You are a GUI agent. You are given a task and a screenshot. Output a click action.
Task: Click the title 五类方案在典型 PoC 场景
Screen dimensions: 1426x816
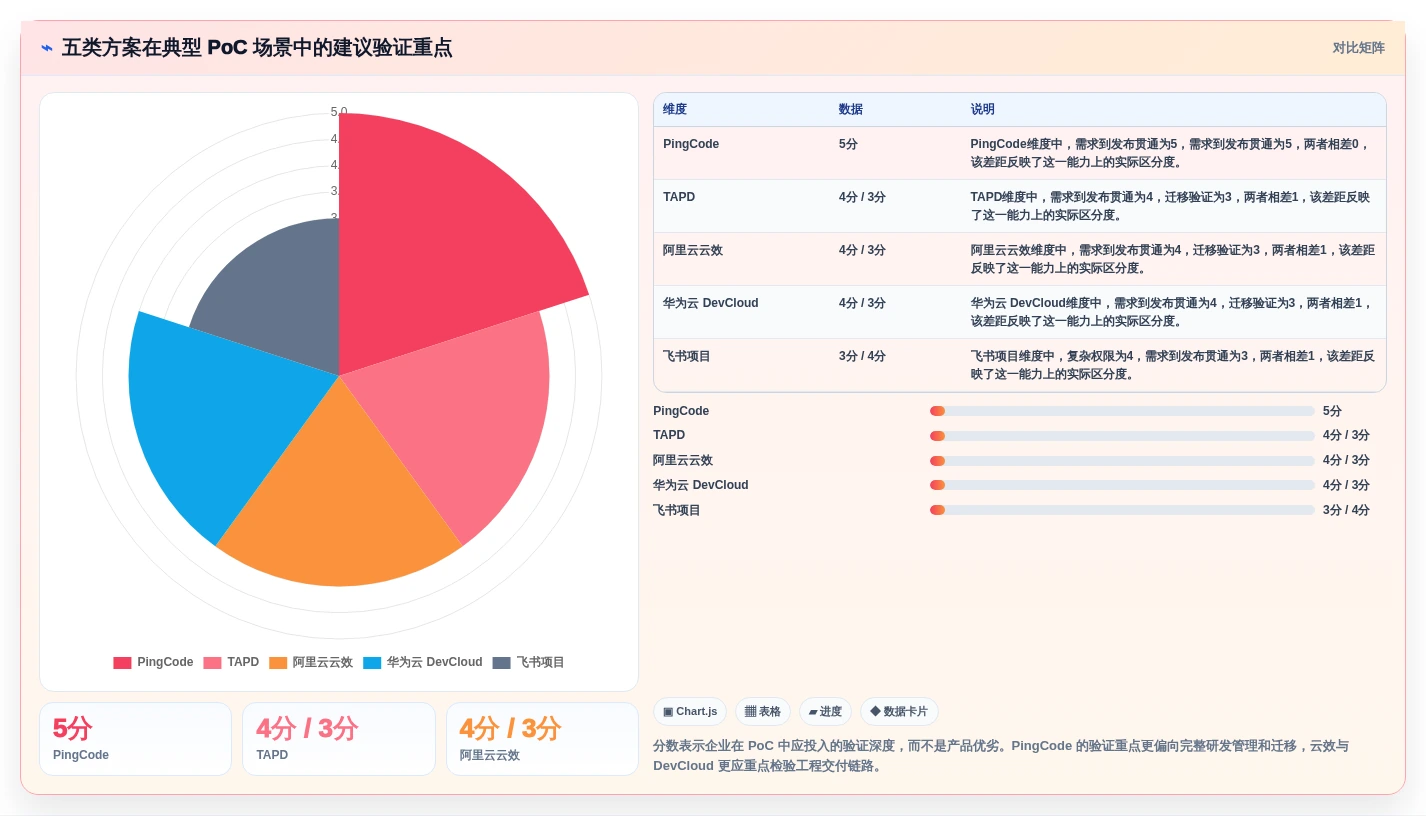pyautogui.click(x=257, y=48)
